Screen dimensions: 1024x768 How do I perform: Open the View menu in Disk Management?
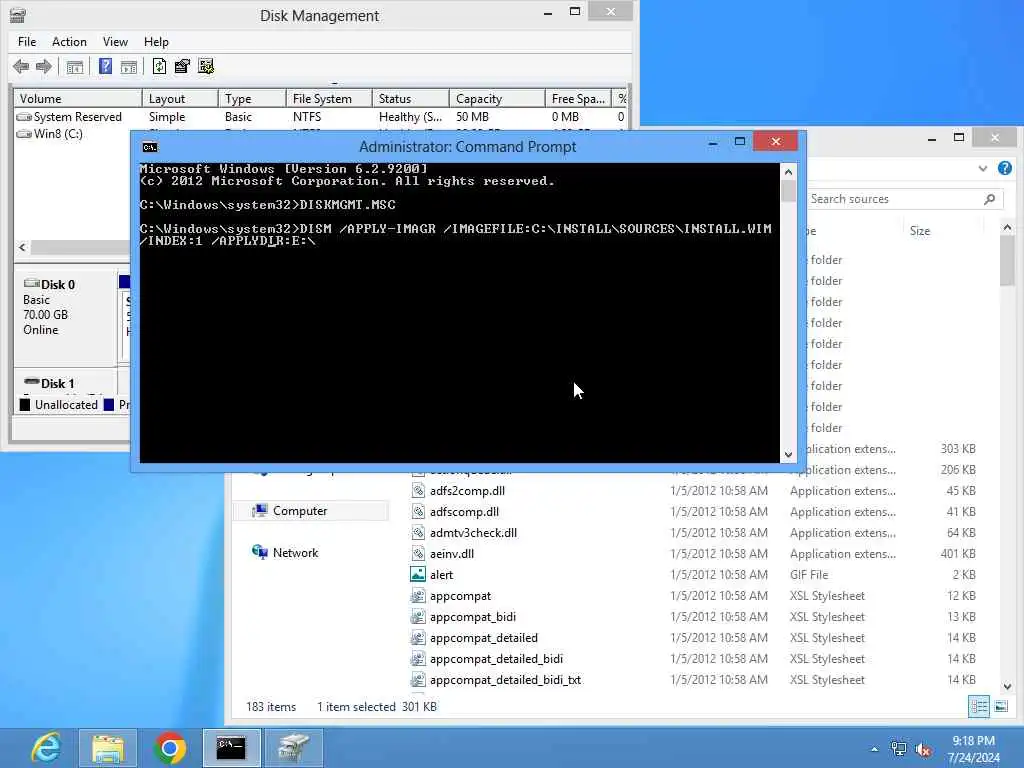coord(115,42)
